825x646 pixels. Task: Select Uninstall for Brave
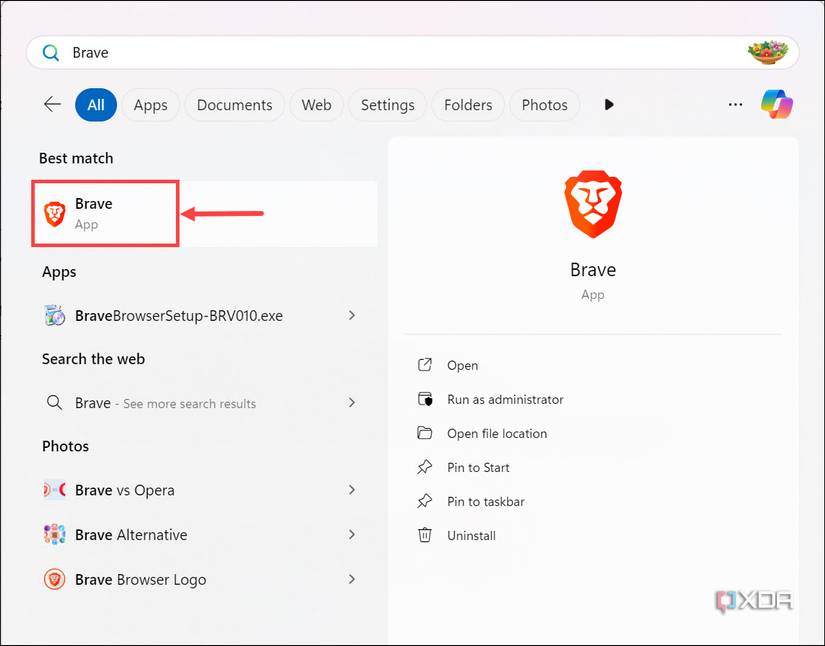471,536
